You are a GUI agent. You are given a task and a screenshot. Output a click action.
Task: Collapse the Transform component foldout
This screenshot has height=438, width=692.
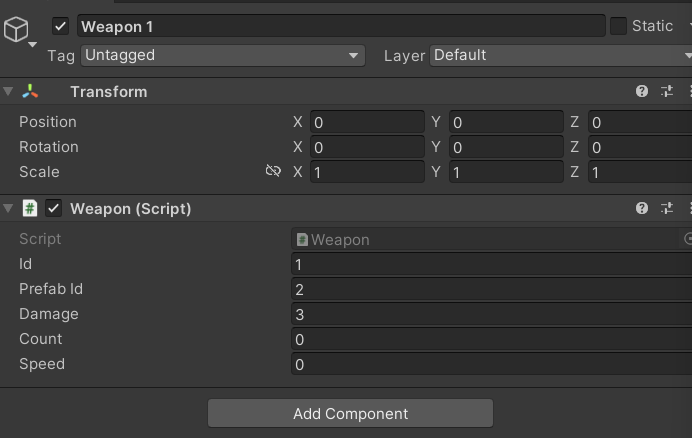pyautogui.click(x=9, y=91)
